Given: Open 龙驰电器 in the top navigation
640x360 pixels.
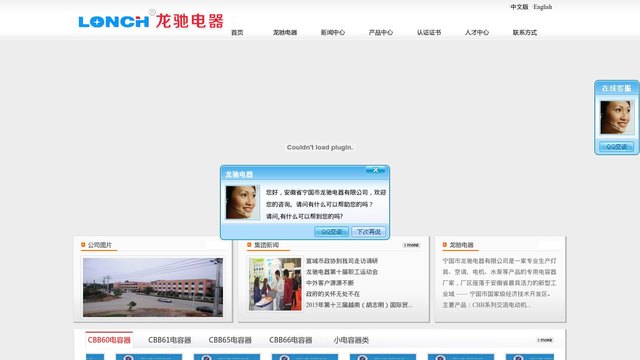Looking at the screenshot, I should (x=285, y=33).
